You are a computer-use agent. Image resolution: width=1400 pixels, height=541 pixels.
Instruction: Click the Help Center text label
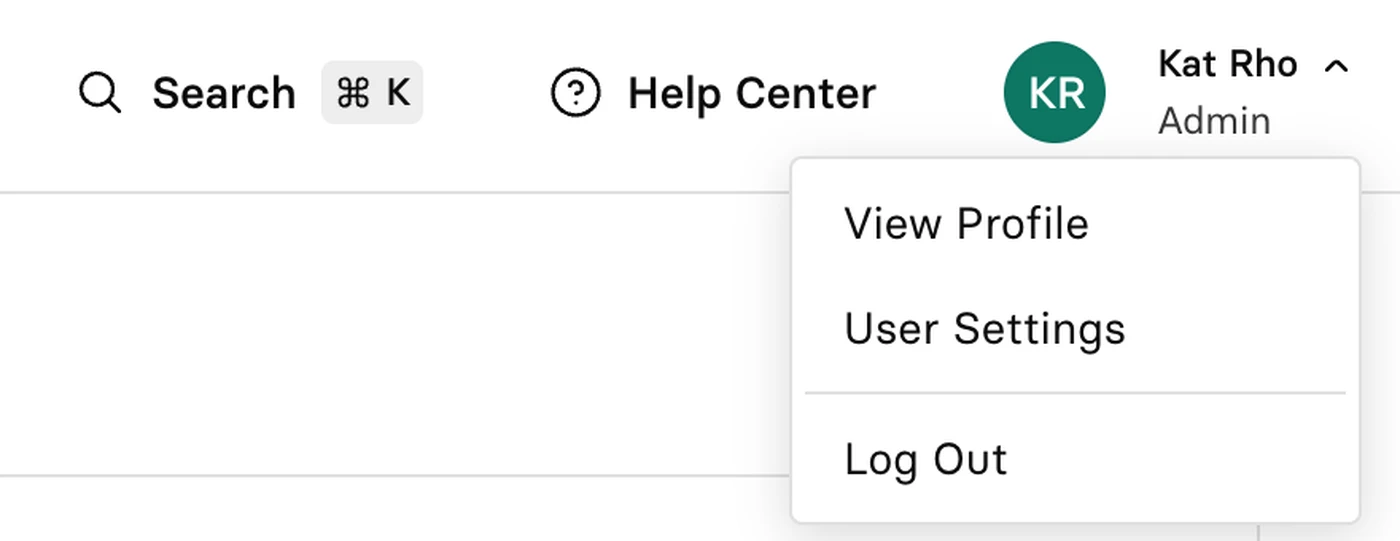click(752, 93)
